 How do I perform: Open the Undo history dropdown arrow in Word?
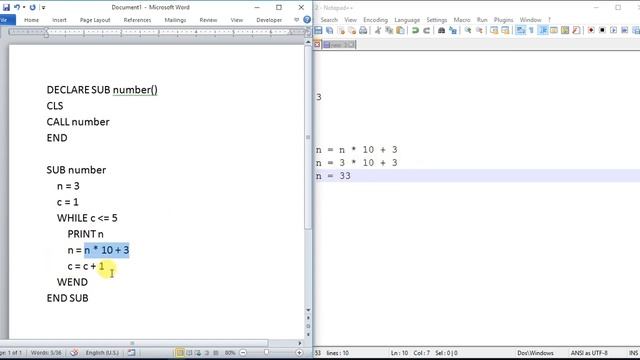click(x=24, y=7)
